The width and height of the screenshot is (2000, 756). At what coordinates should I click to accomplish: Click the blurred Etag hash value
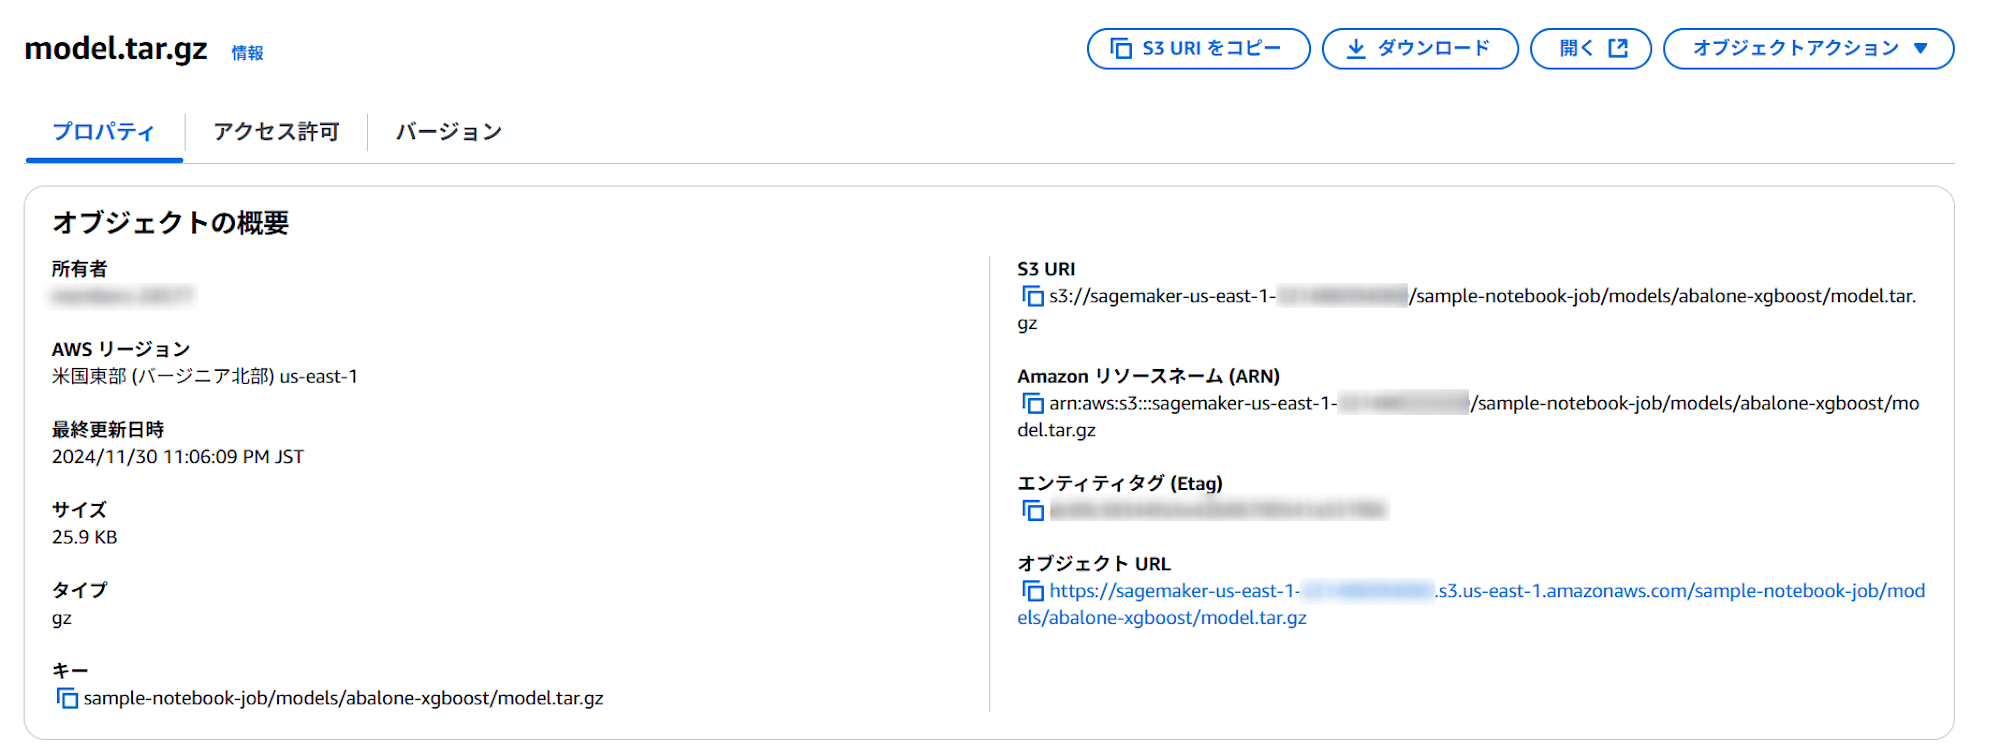tap(1218, 510)
